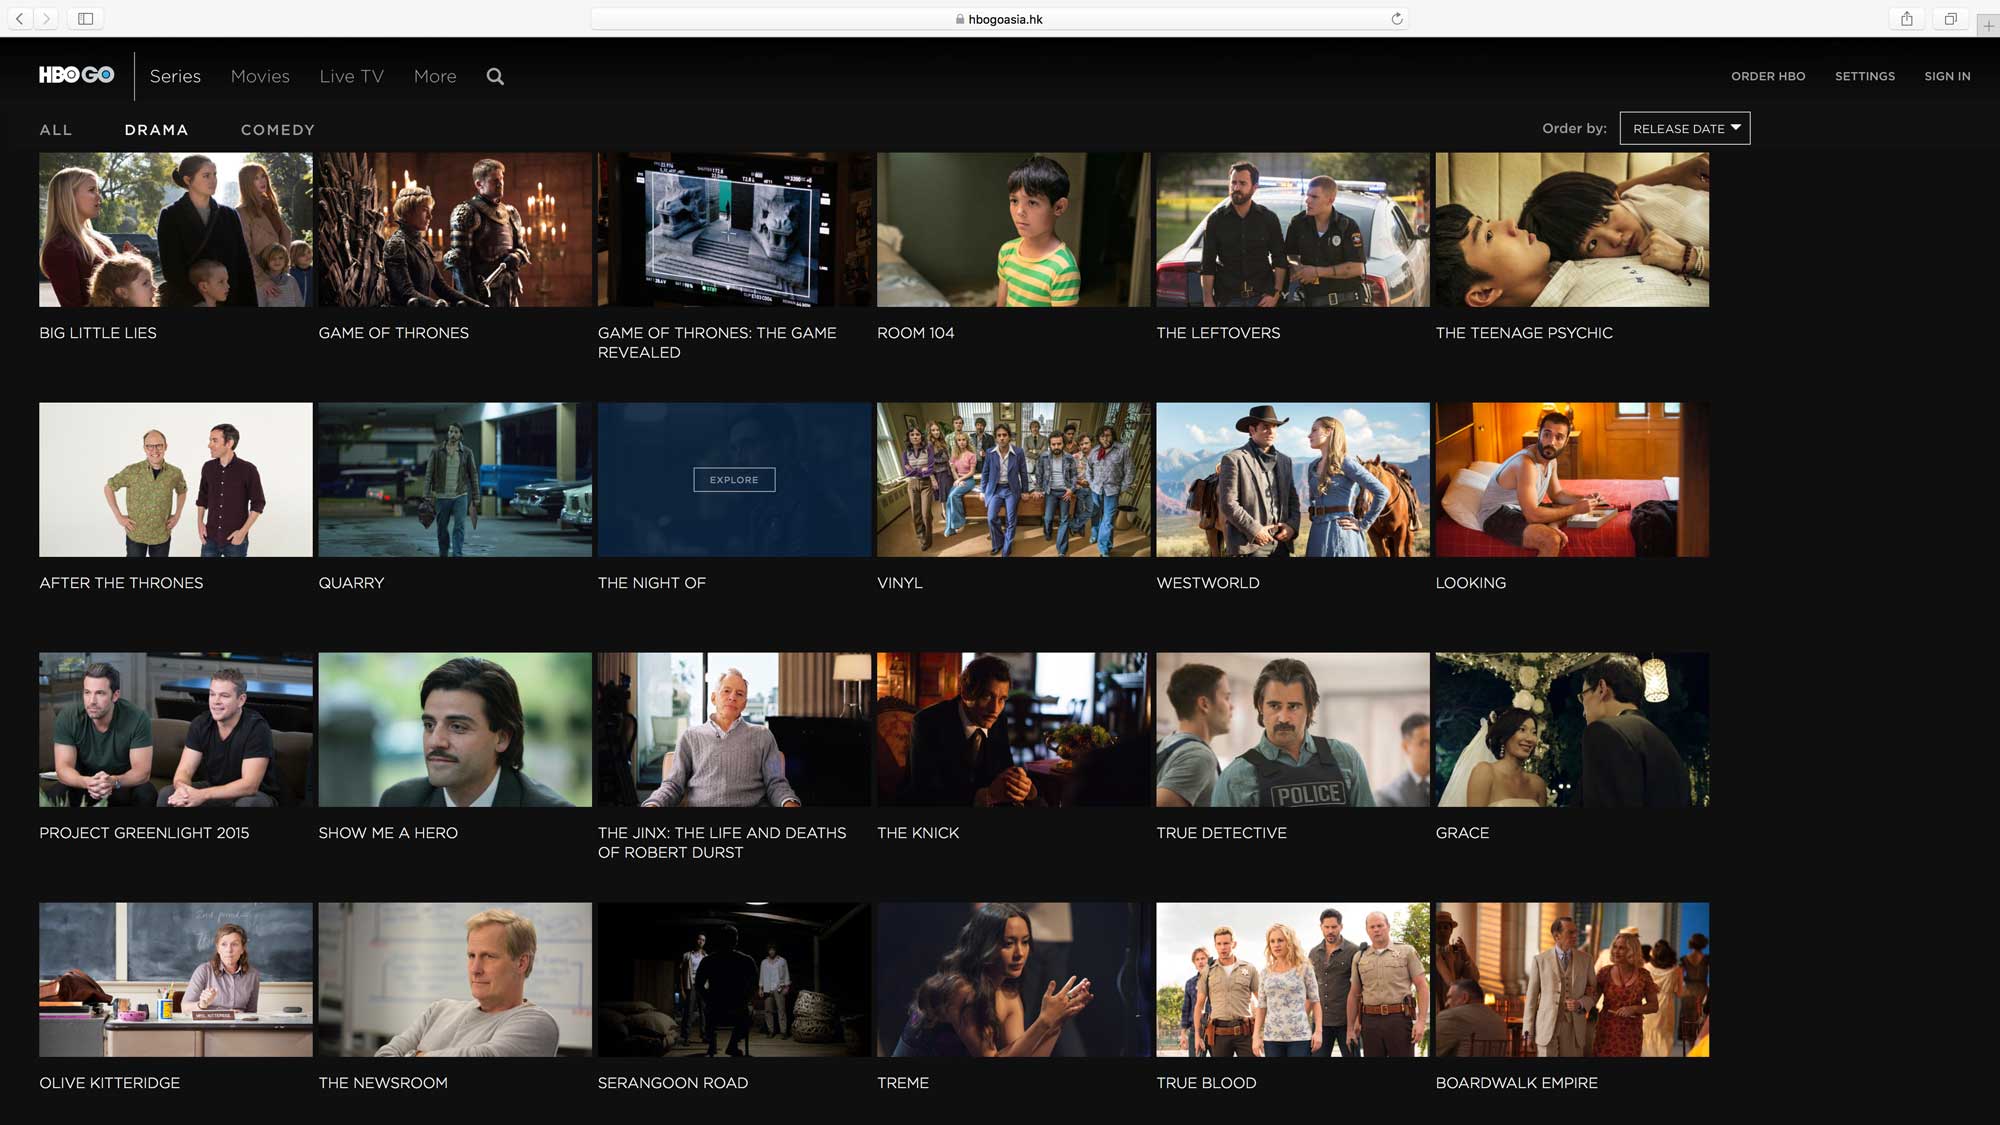The image size is (2000, 1125).
Task: Click the hbogoasia.hk address bar
Action: pos(1000,18)
